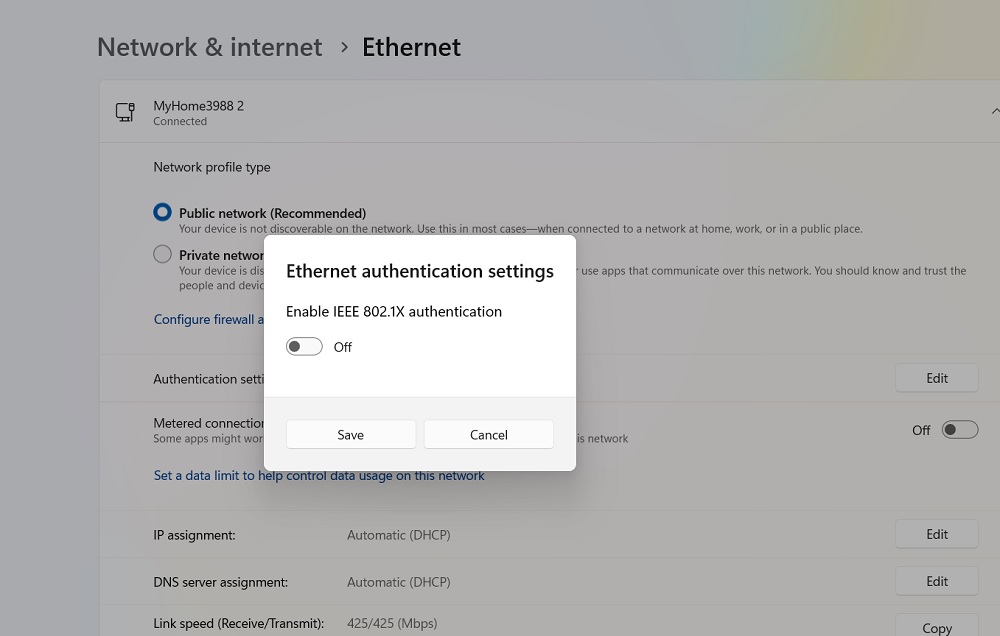
Task: Select the Public network profile
Action: pyautogui.click(x=162, y=211)
